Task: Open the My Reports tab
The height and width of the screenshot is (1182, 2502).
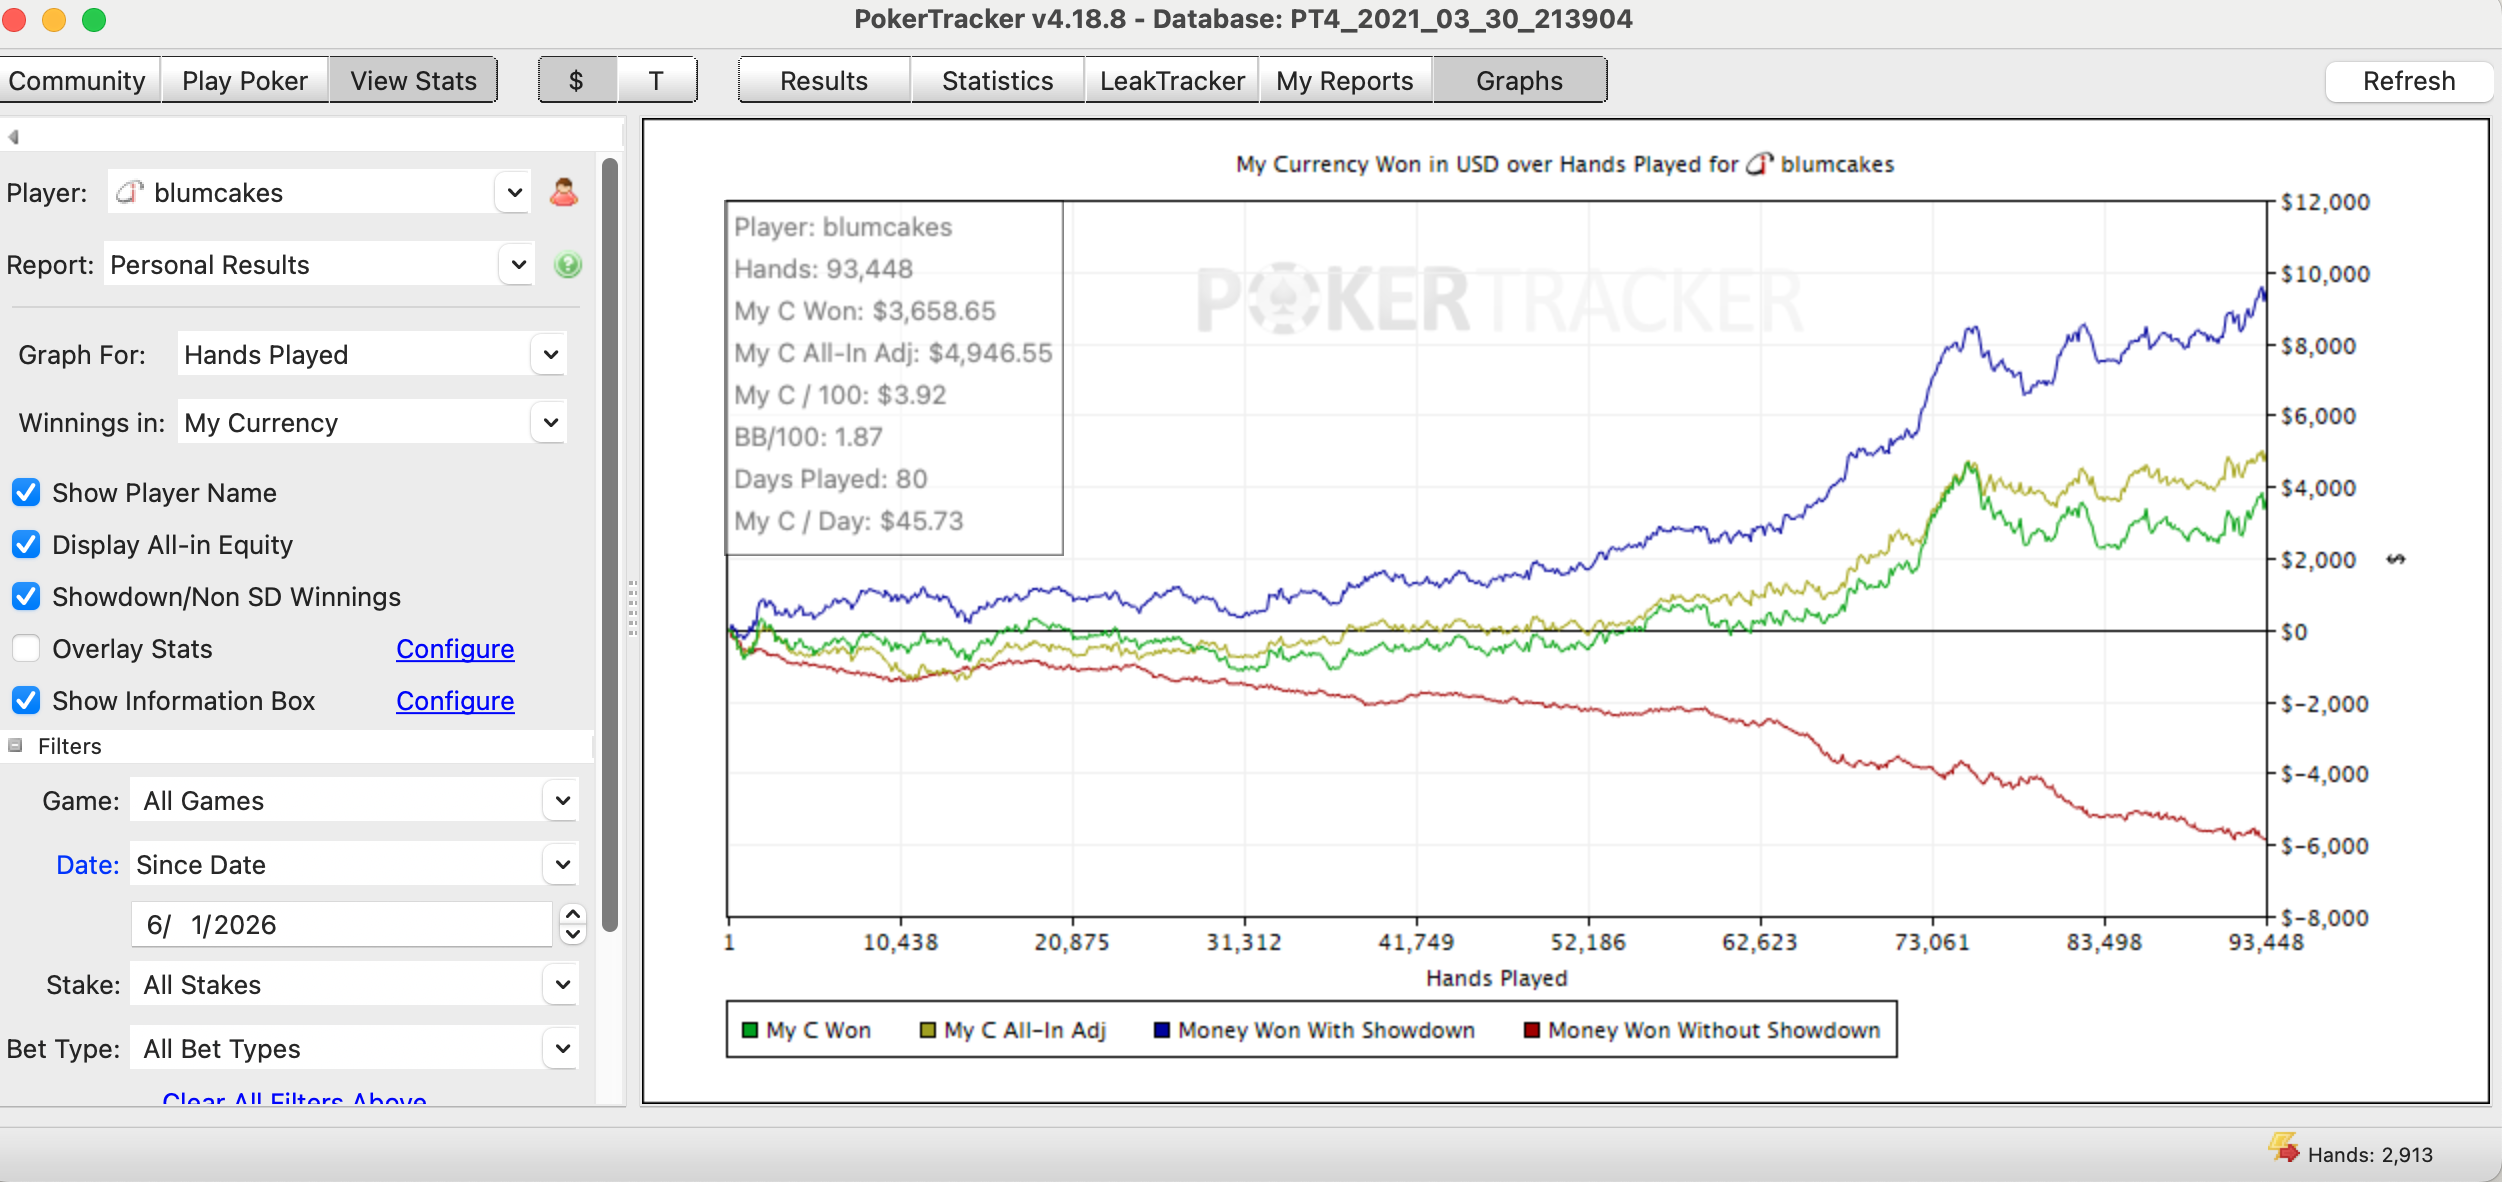Action: click(x=1345, y=81)
